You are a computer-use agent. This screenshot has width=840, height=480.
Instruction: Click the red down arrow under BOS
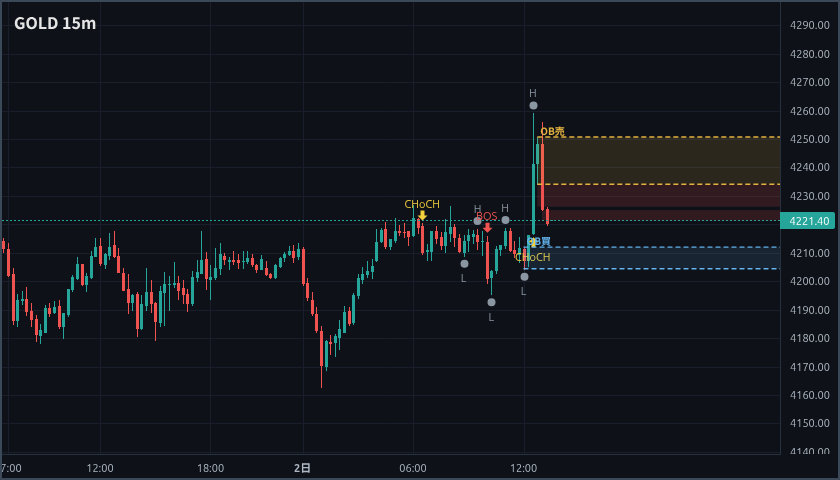coord(487,228)
